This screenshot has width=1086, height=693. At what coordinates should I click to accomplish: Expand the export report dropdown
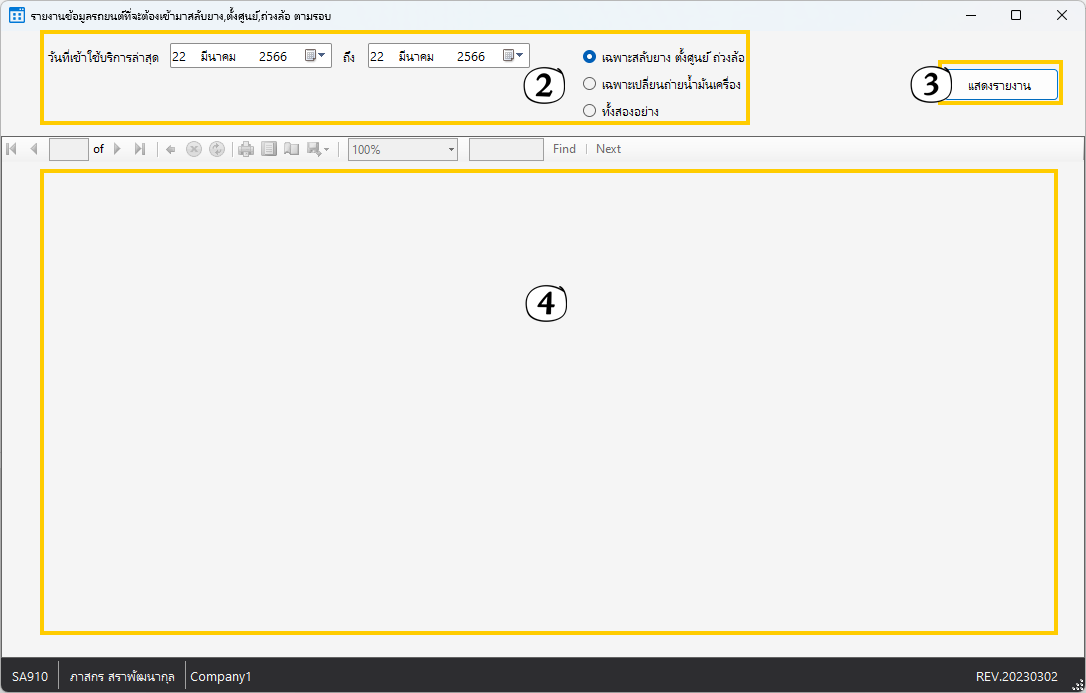pos(318,149)
